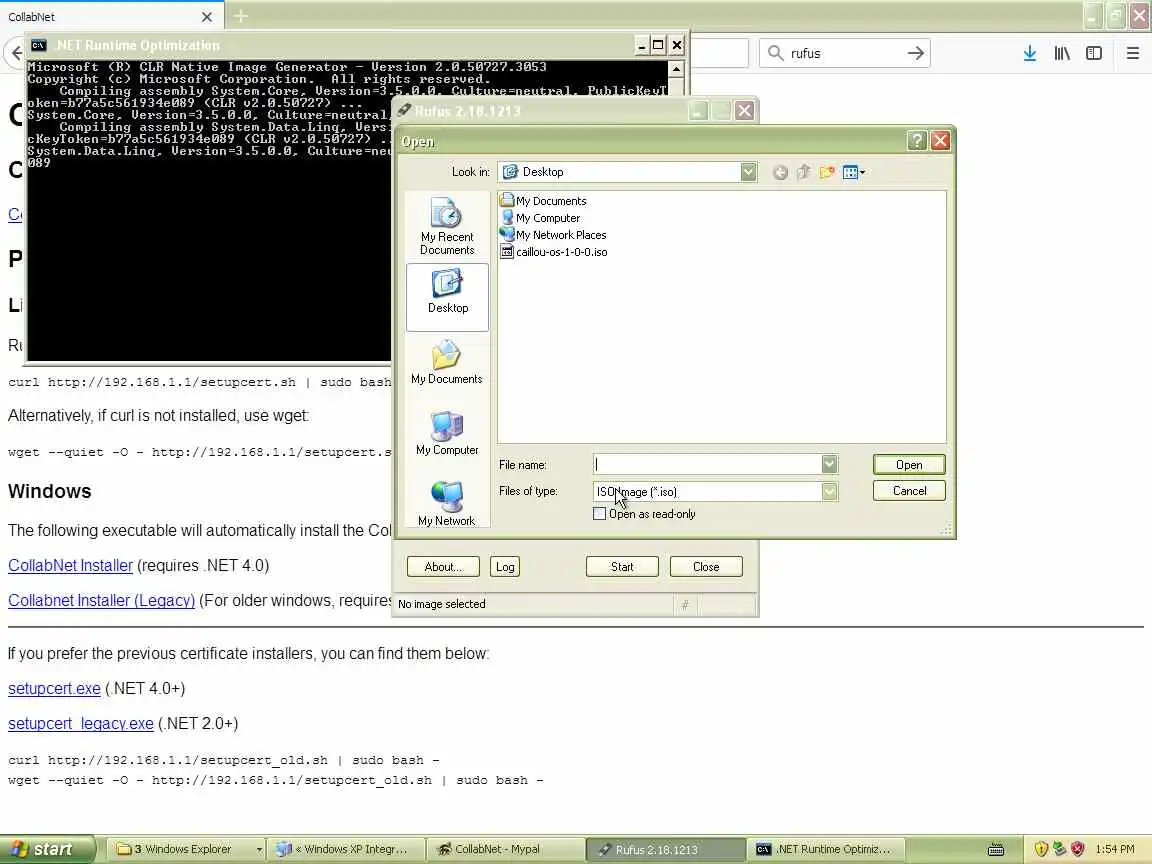Switch to .NET Runtime Optimiz... taskbar item

point(825,849)
